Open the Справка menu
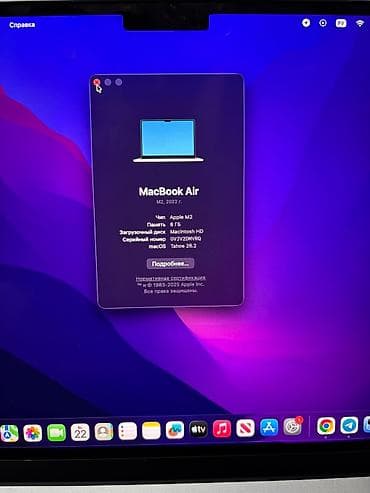 pos(22,25)
